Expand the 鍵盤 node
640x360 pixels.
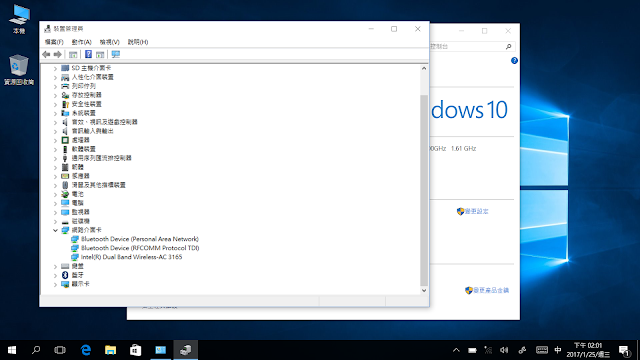coord(55,267)
